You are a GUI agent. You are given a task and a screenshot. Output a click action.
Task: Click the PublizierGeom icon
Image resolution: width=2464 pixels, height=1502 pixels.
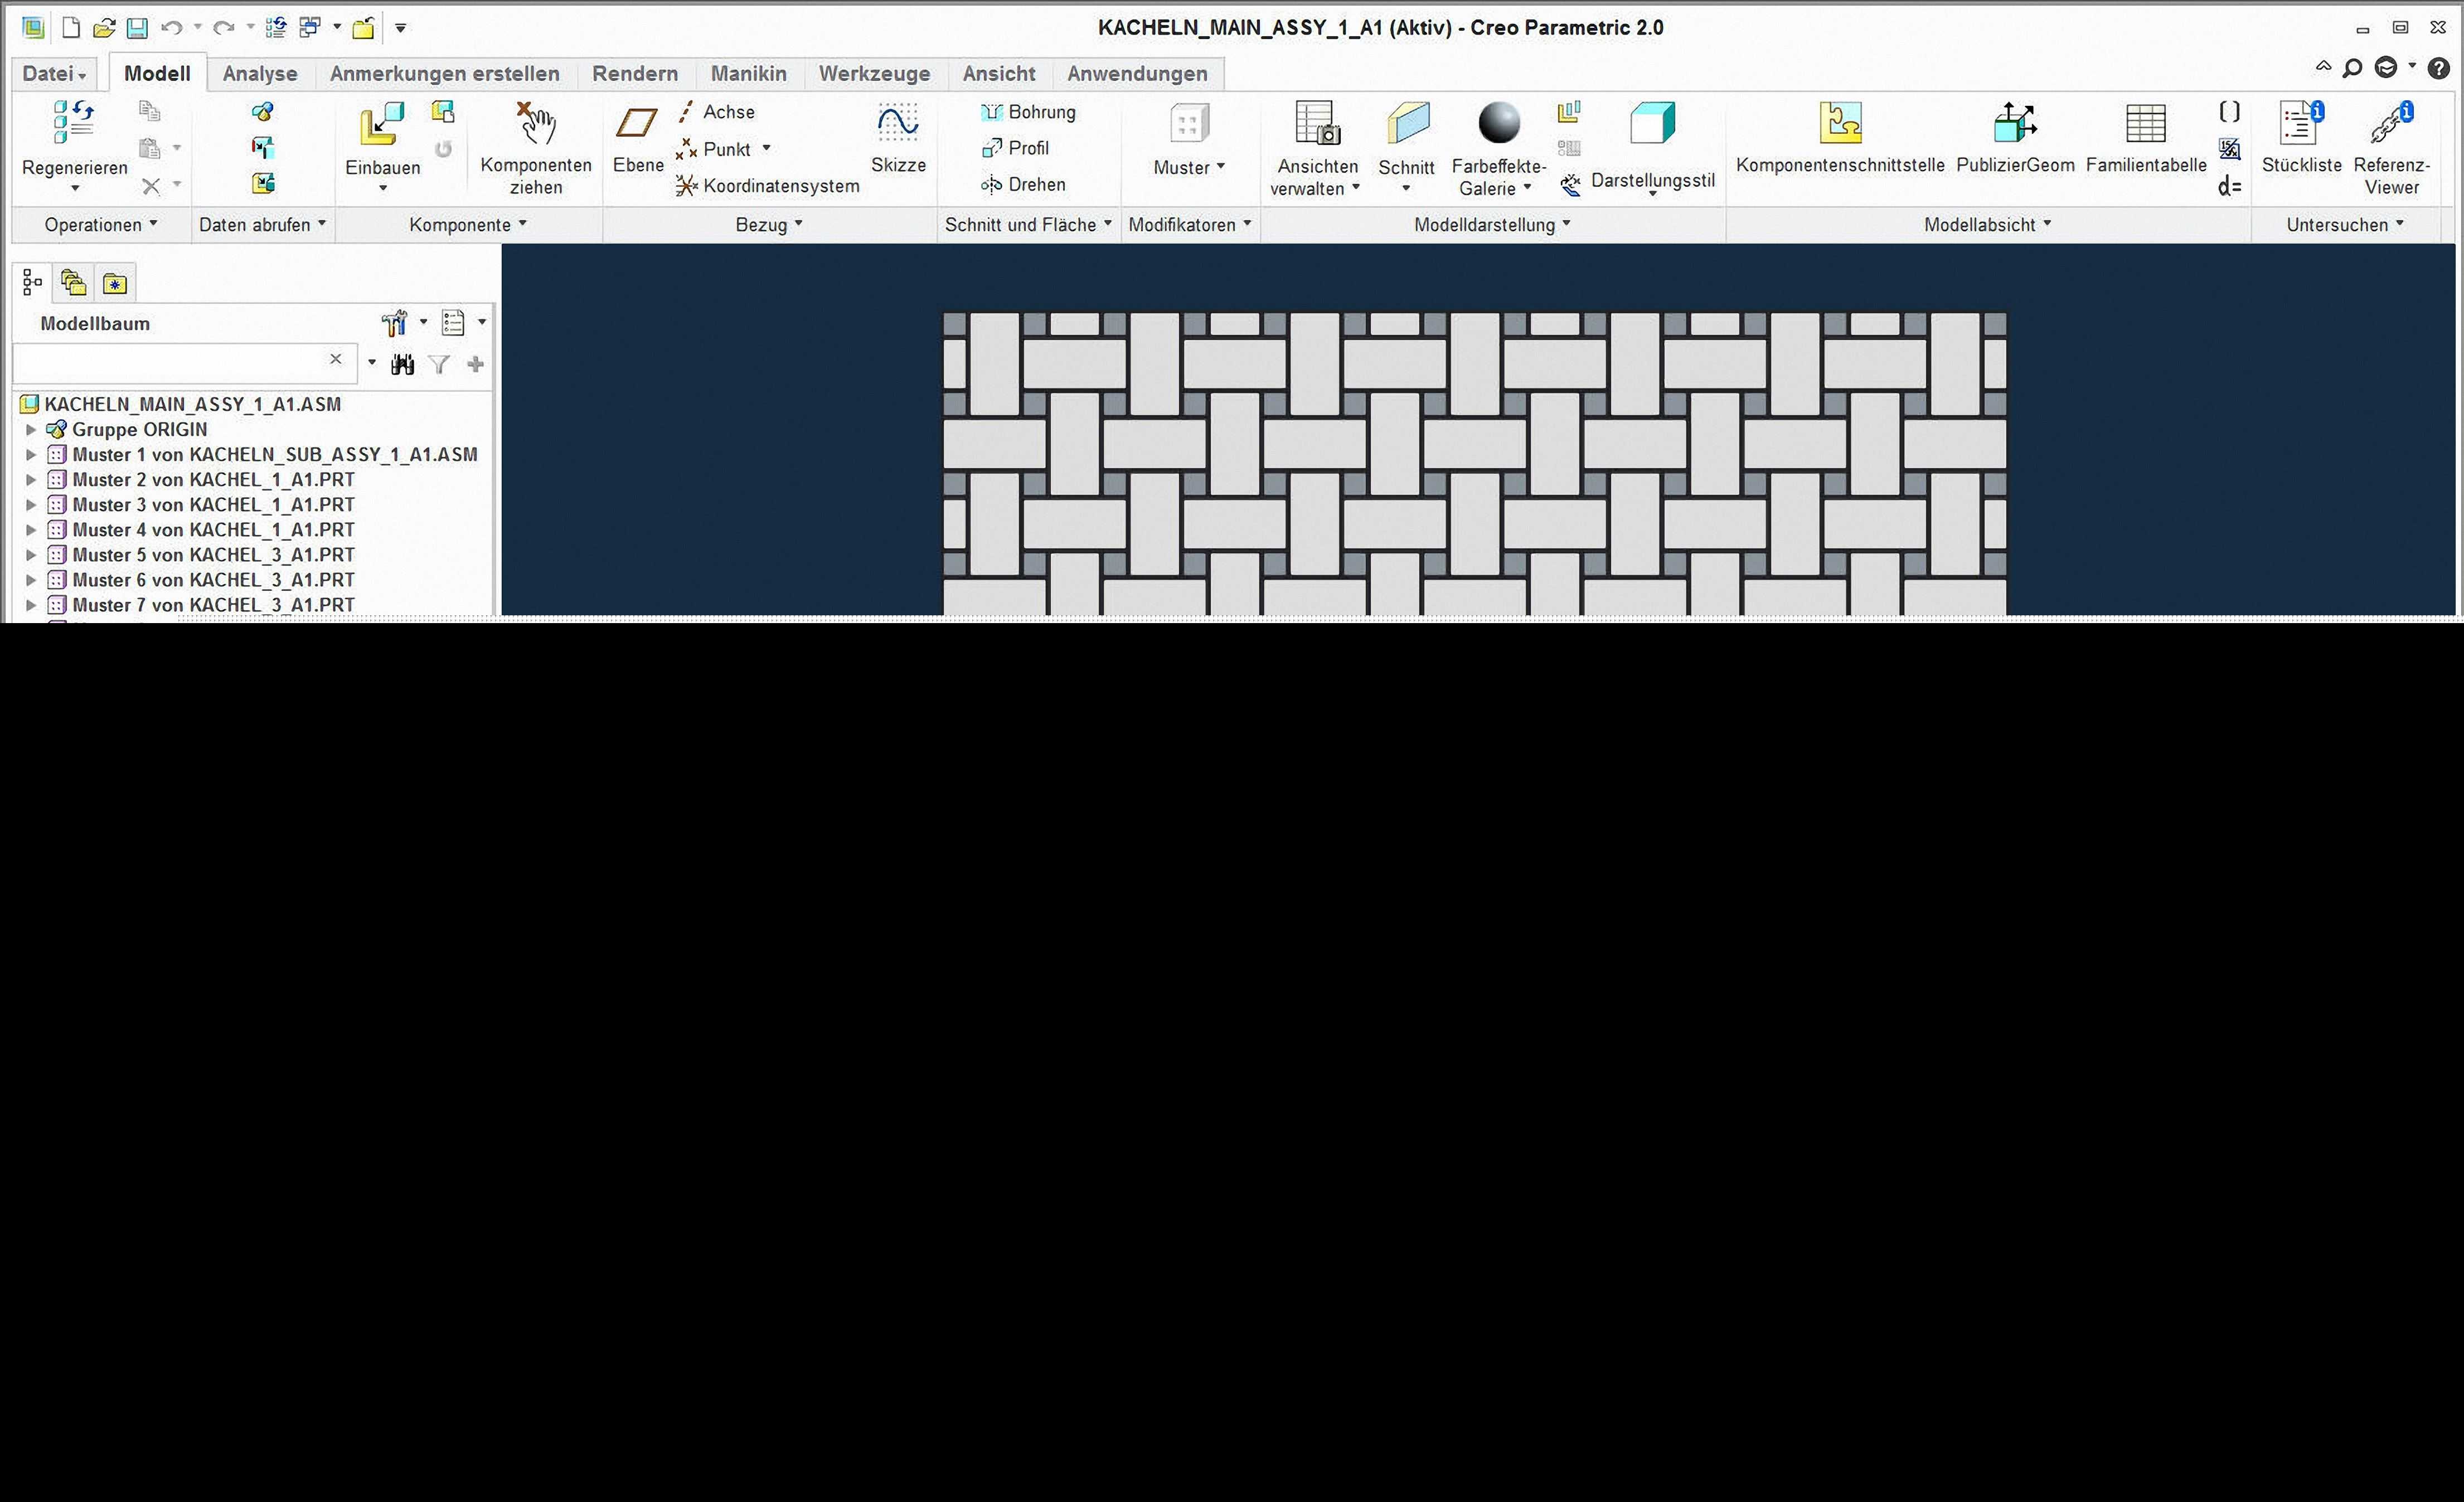[x=2014, y=123]
